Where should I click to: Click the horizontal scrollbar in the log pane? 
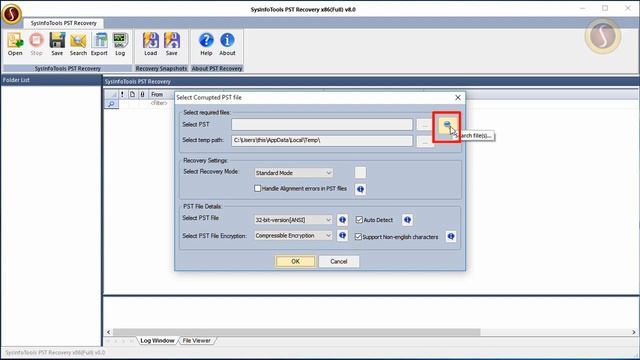click(297, 332)
